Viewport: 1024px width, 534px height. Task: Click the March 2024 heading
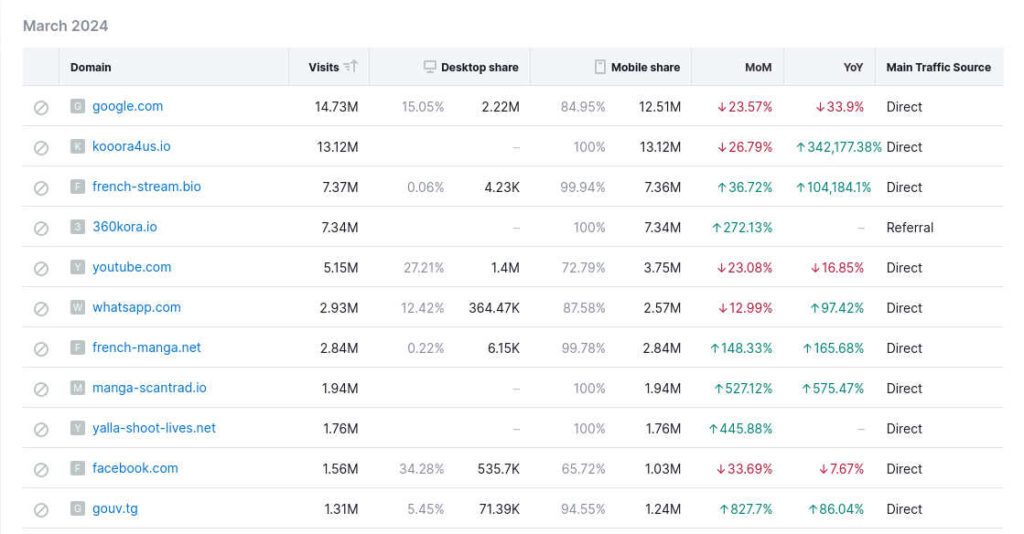point(65,25)
